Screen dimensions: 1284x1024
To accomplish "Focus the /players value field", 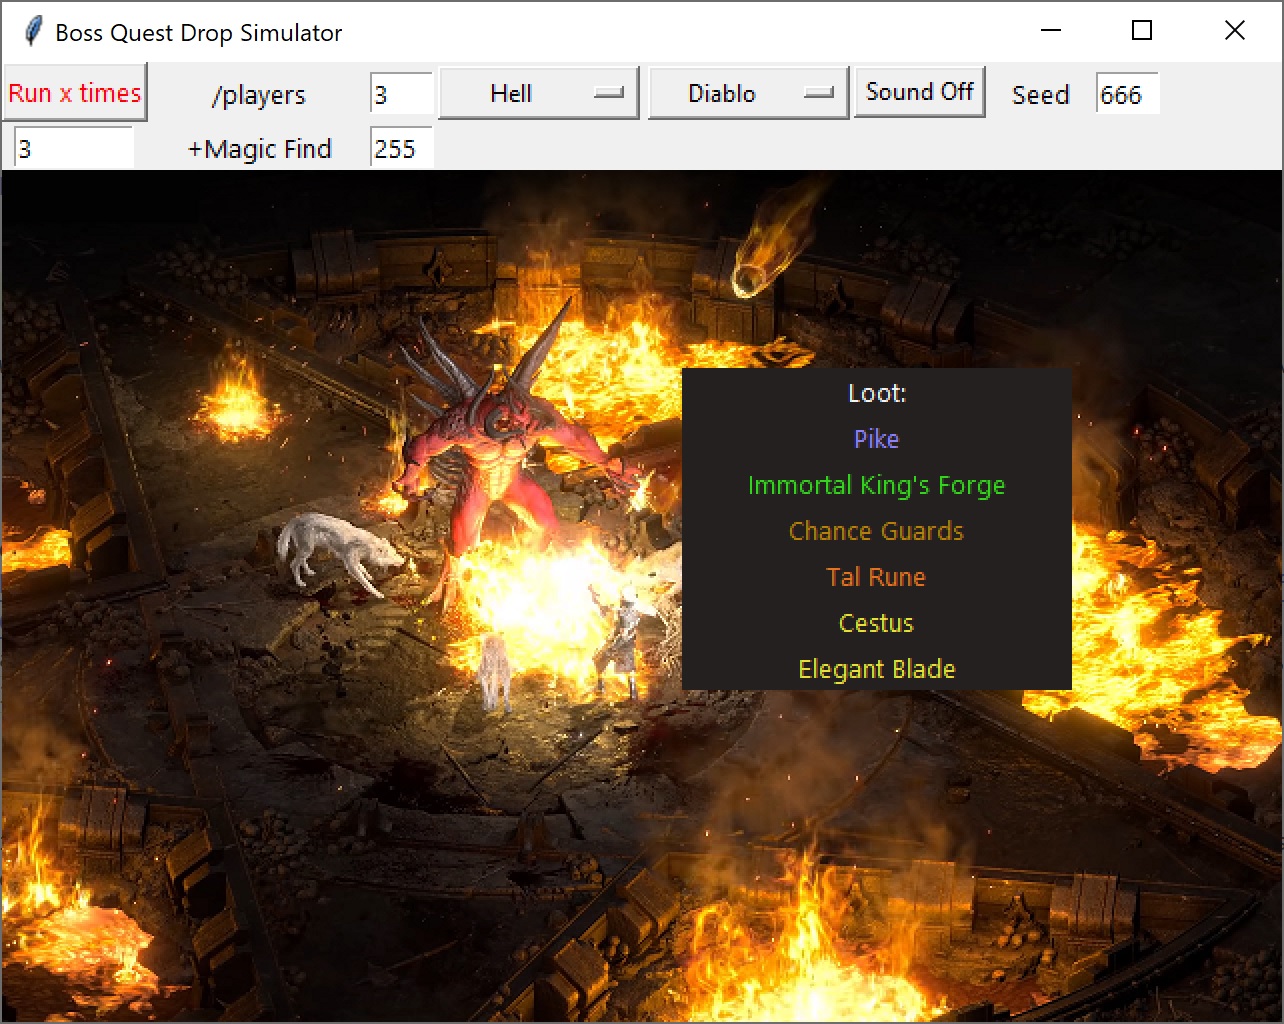I will click(400, 95).
